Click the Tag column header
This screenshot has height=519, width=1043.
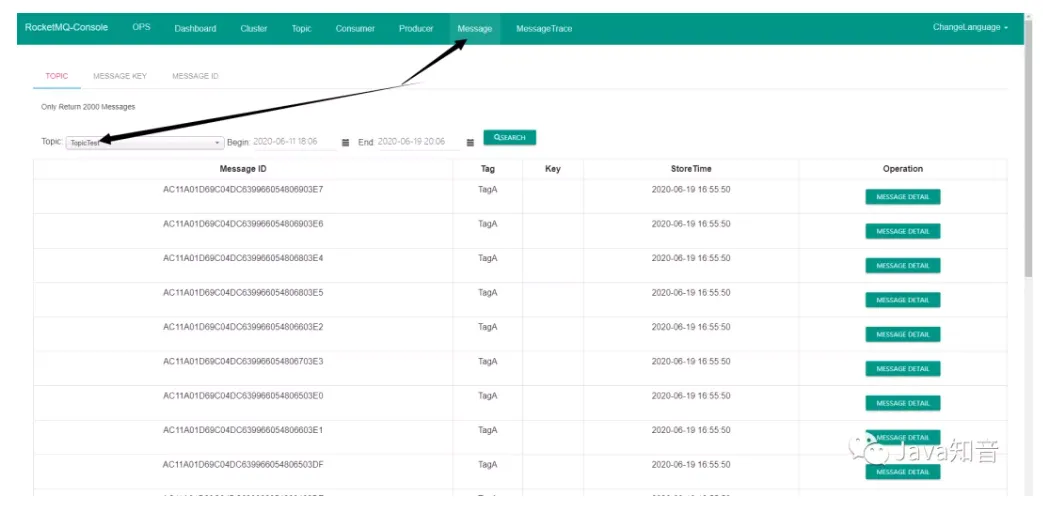point(488,169)
